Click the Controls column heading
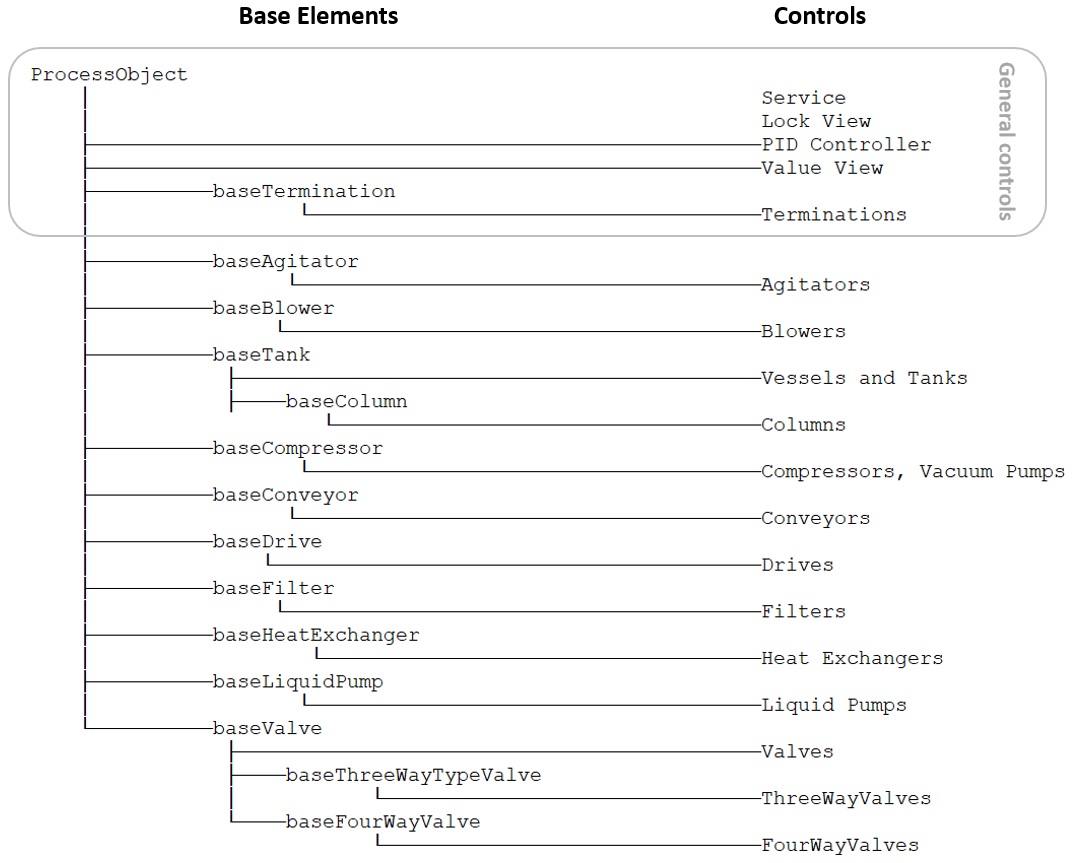Viewport: 1074px width, 863px height. point(820,16)
